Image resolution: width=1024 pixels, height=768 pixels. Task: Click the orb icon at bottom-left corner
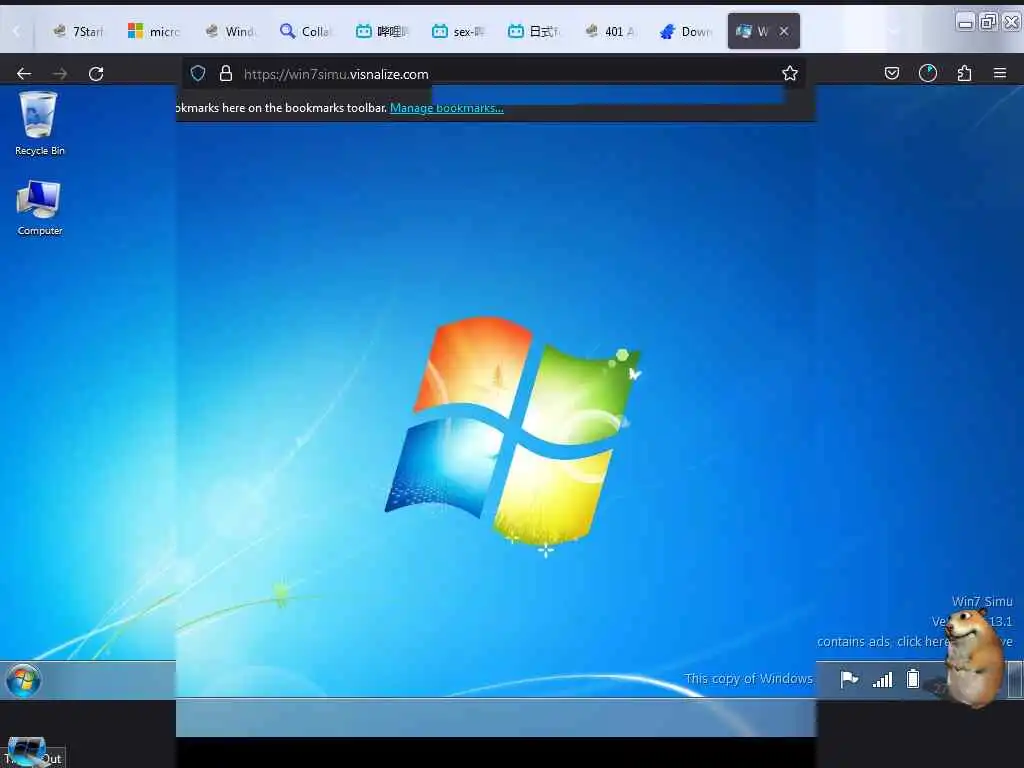tap(26, 752)
